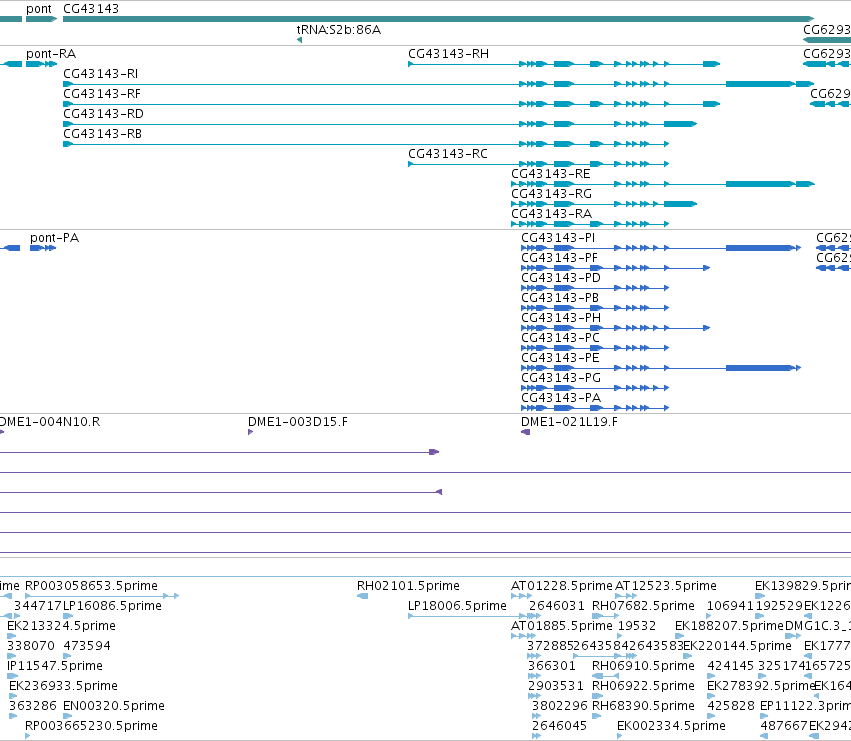851x741 pixels.
Task: Click the CG43143-RG transcript label
Action: (551, 194)
